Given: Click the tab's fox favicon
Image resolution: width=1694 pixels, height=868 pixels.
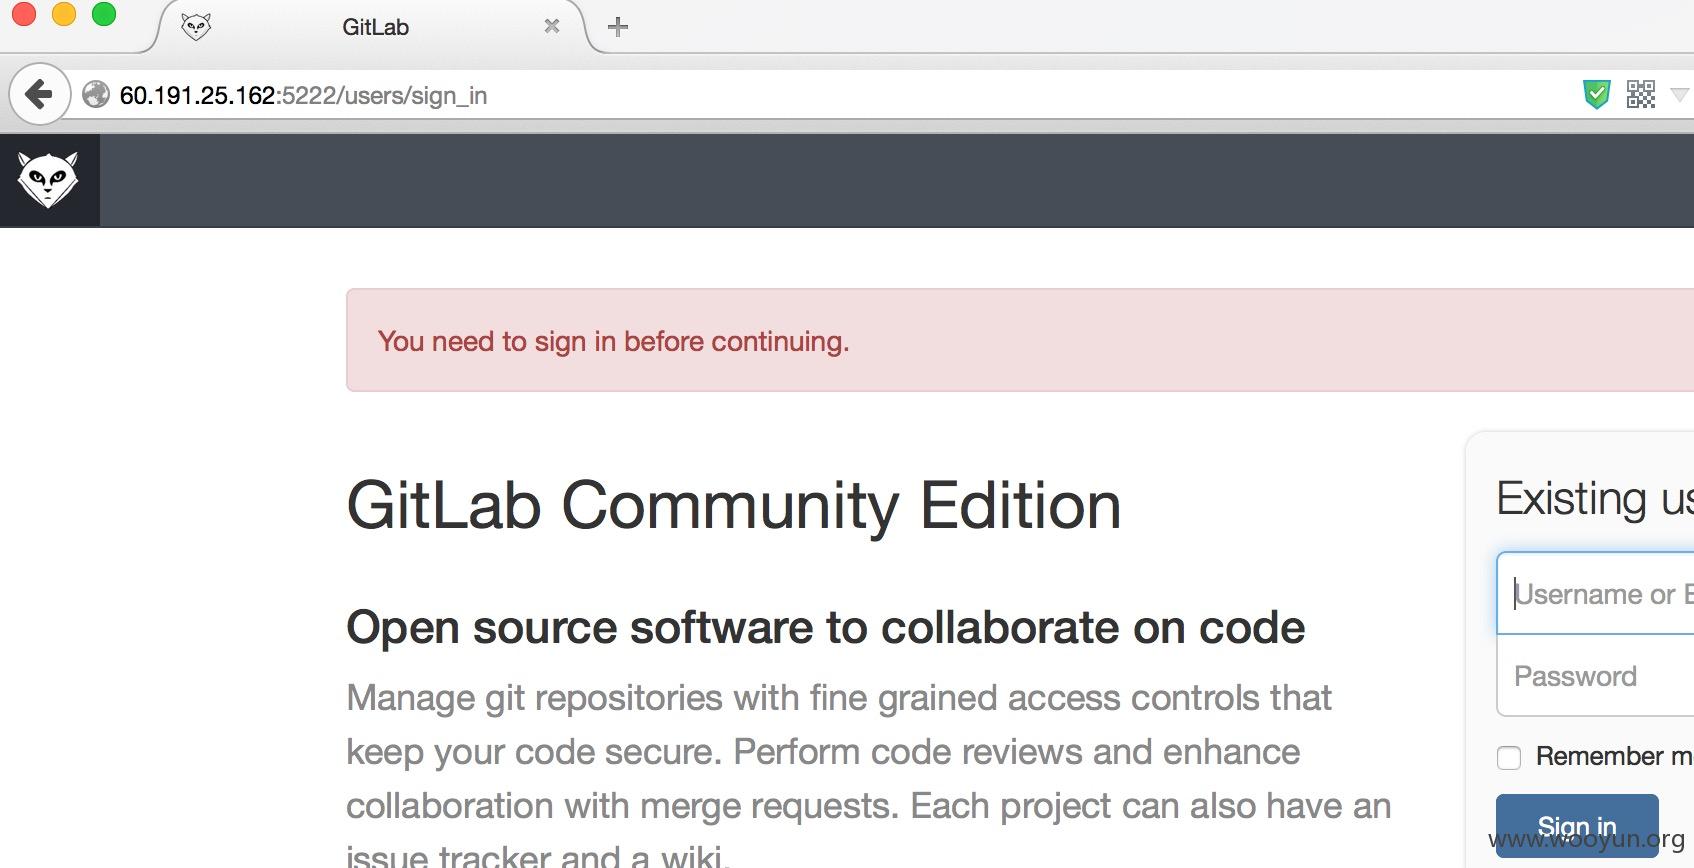Looking at the screenshot, I should click(x=196, y=27).
